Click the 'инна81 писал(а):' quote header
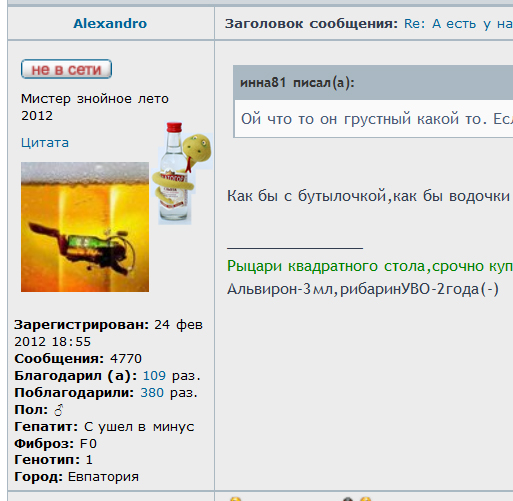Screen dimensions: 513x501 [297, 83]
